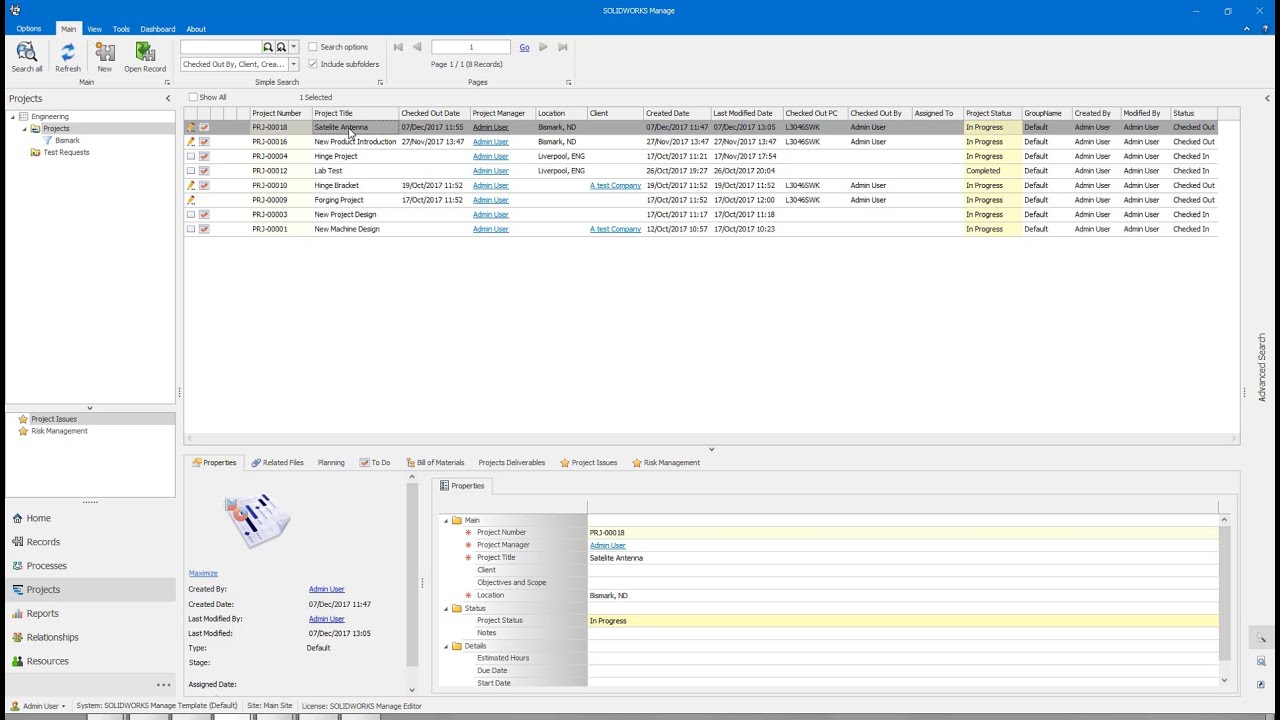Open the search text box dropdown arrow
The width and height of the screenshot is (1280, 720).
coord(293,47)
